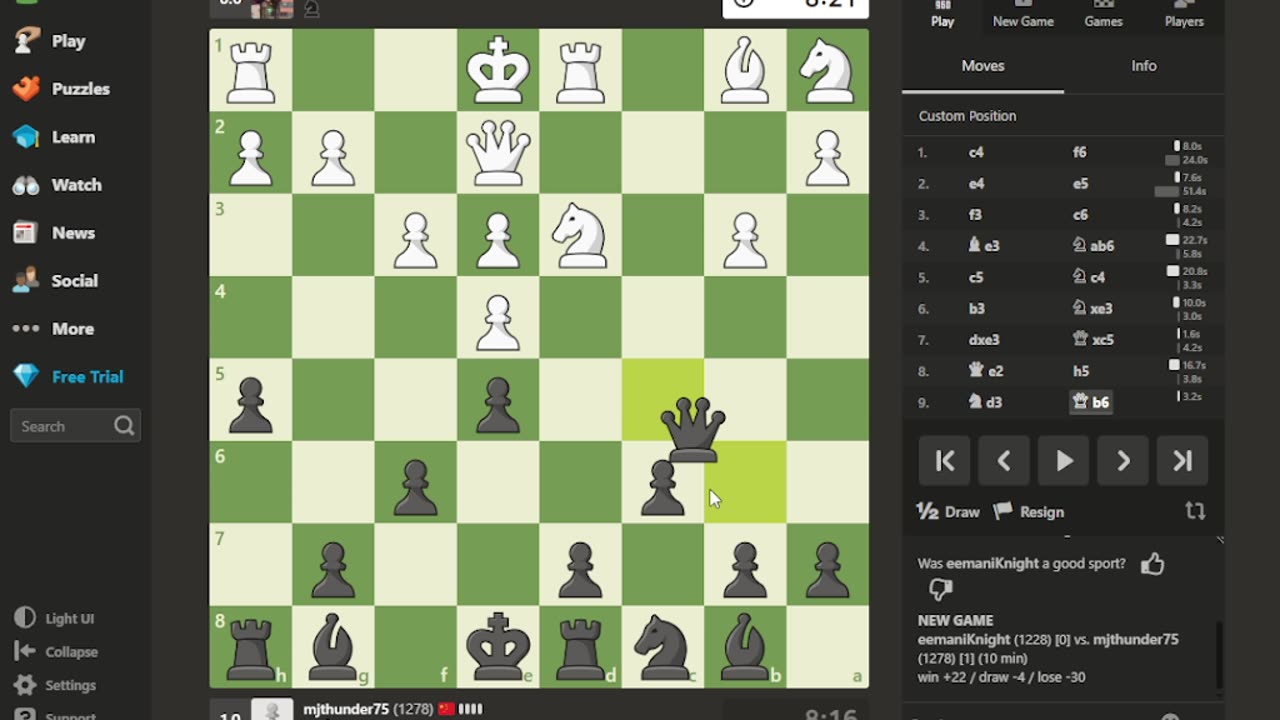Click mjthunder75's avatar thumbnail
The height and width of the screenshot is (720, 1280).
point(271,709)
